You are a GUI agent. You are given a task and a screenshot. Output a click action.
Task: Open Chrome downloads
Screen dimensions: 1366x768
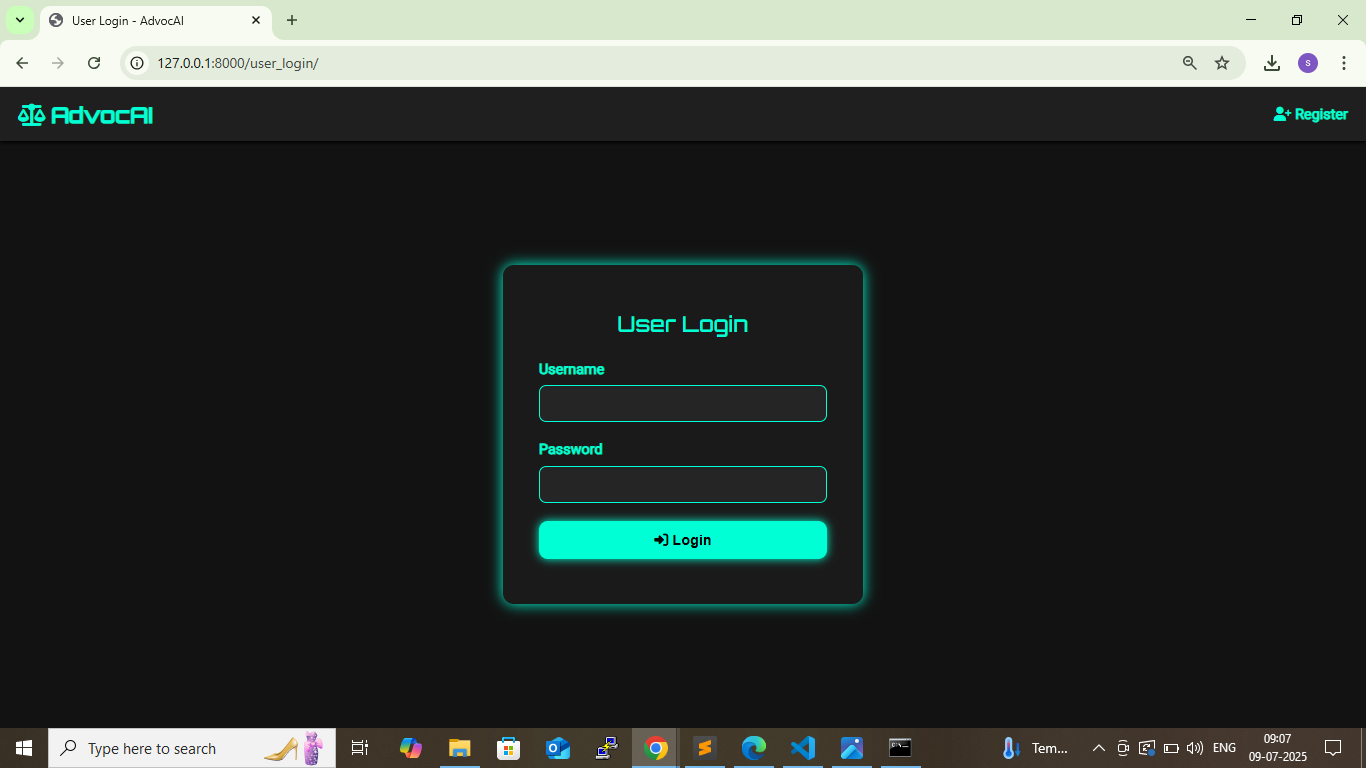pyautogui.click(x=1272, y=63)
